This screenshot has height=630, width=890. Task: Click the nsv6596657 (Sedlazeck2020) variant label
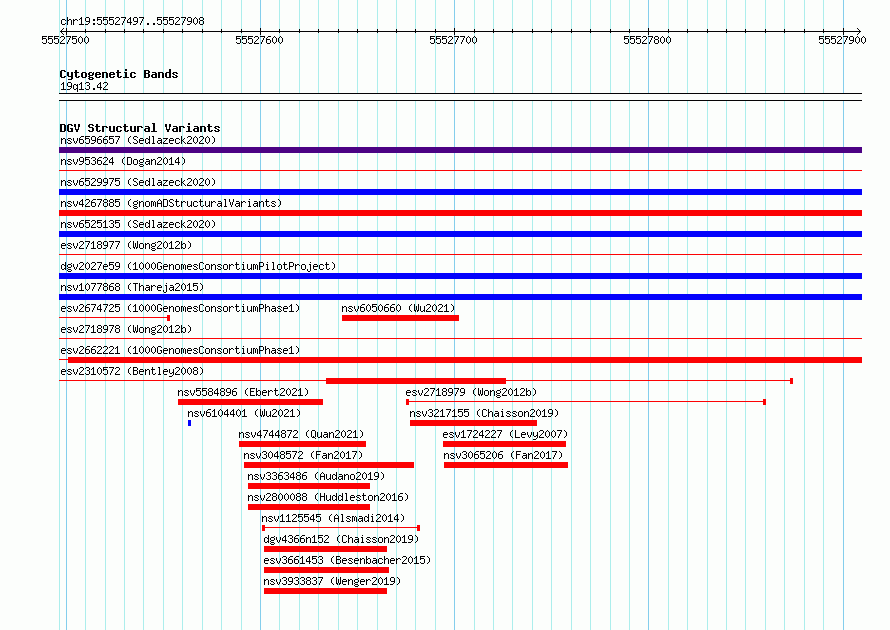click(x=138, y=140)
